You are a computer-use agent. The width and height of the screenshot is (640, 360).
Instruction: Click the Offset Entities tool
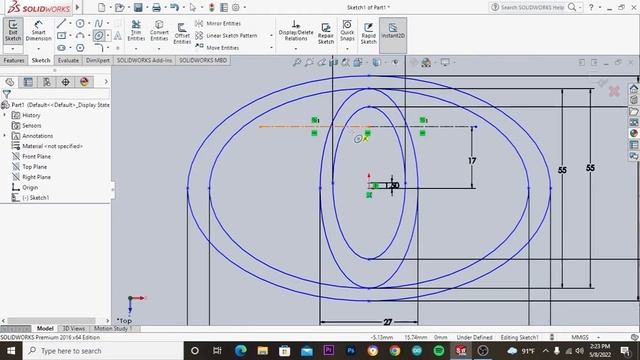(x=182, y=33)
